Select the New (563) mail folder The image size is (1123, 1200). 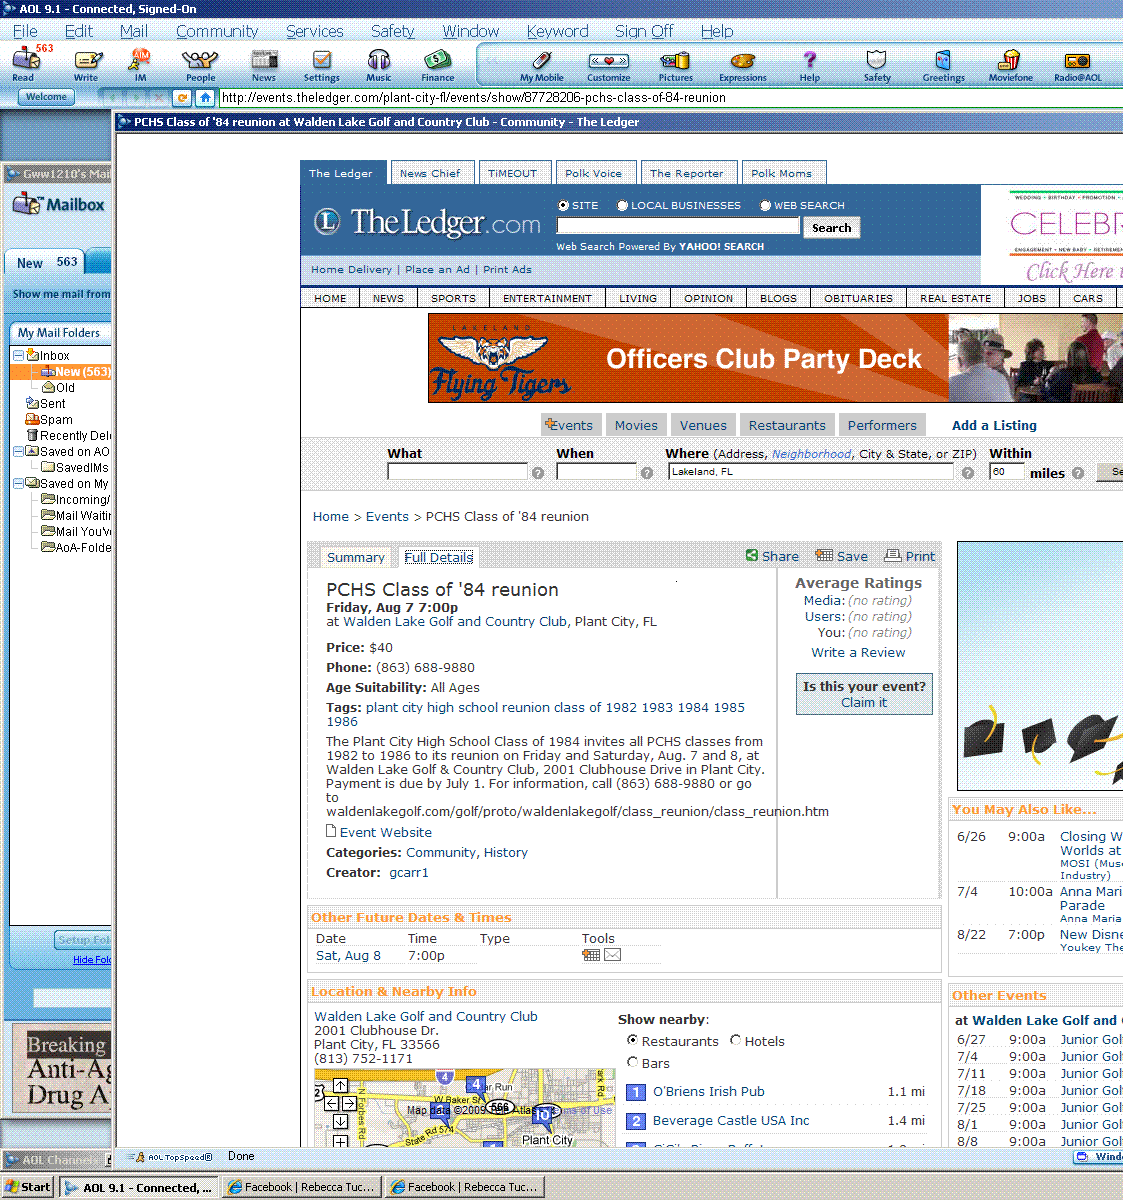pos(76,371)
